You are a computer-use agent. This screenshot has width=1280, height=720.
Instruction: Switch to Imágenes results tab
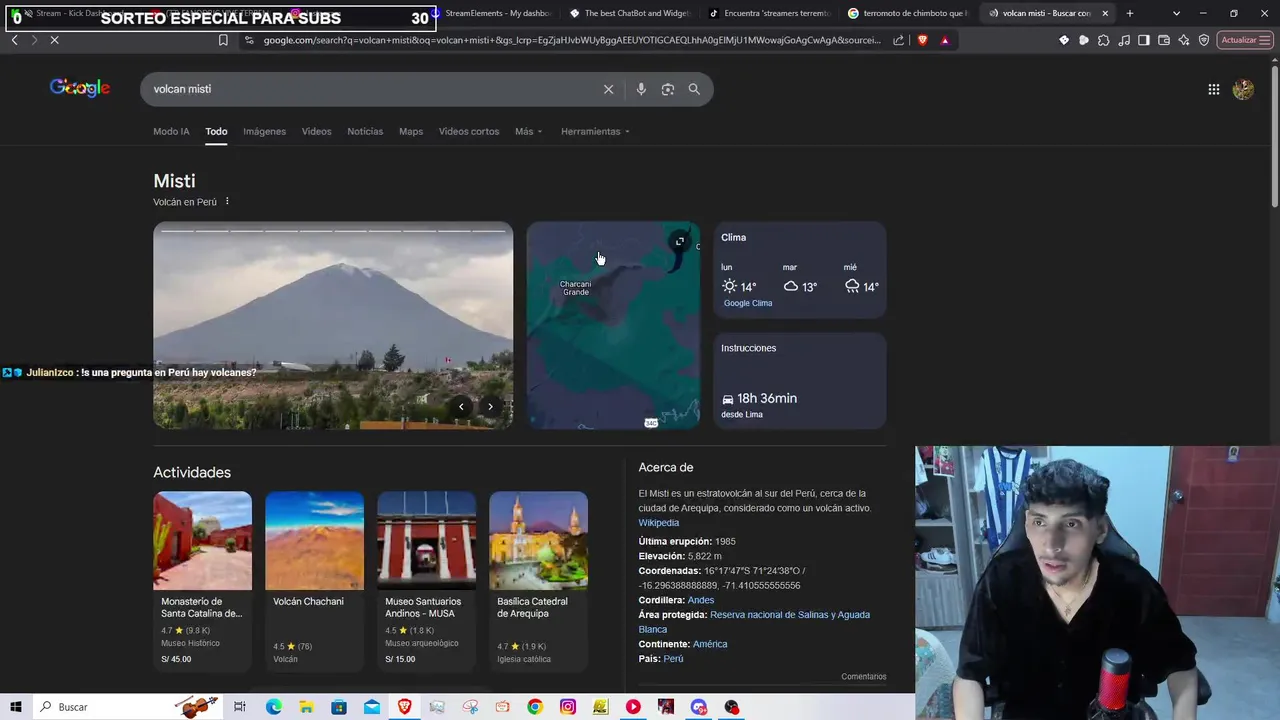(x=264, y=131)
